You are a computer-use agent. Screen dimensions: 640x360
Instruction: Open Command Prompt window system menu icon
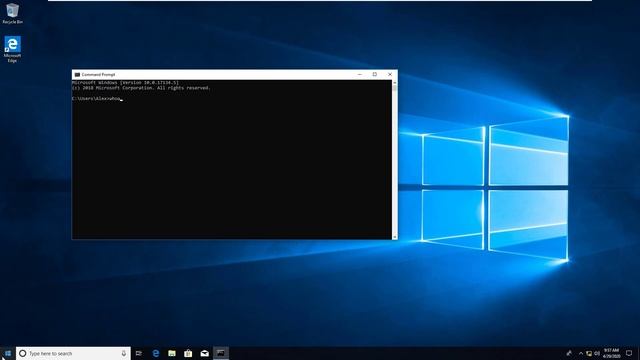[x=77, y=75]
